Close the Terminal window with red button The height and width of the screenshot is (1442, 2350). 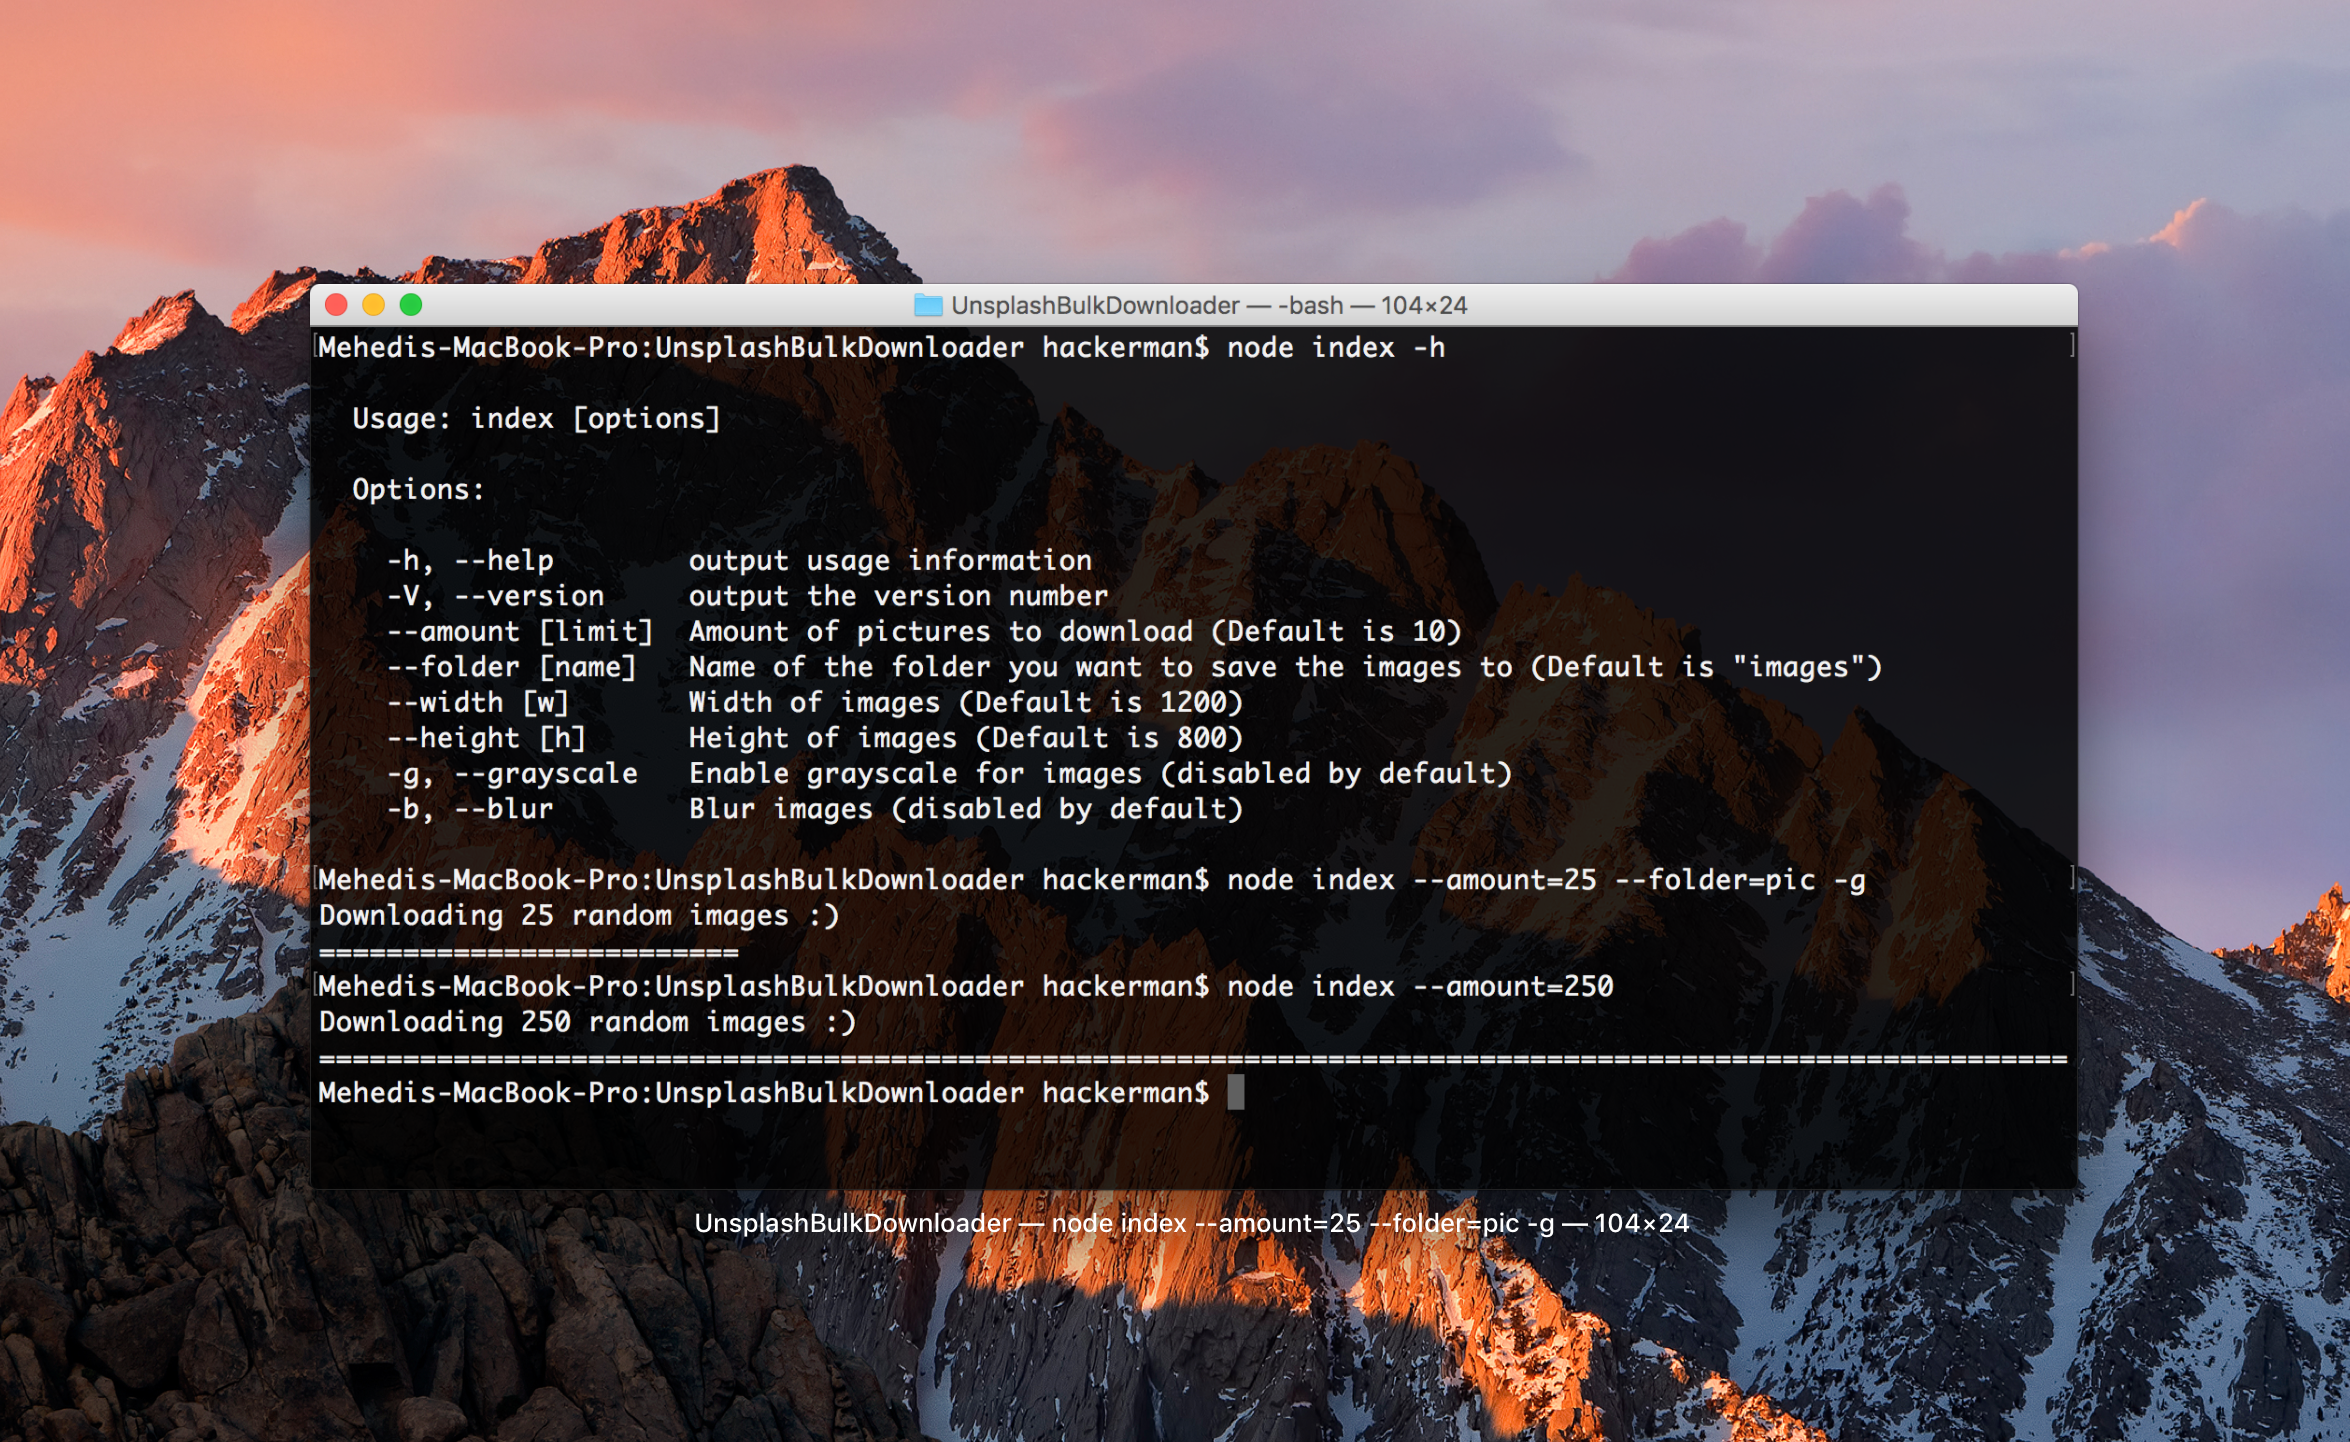pos(337,305)
